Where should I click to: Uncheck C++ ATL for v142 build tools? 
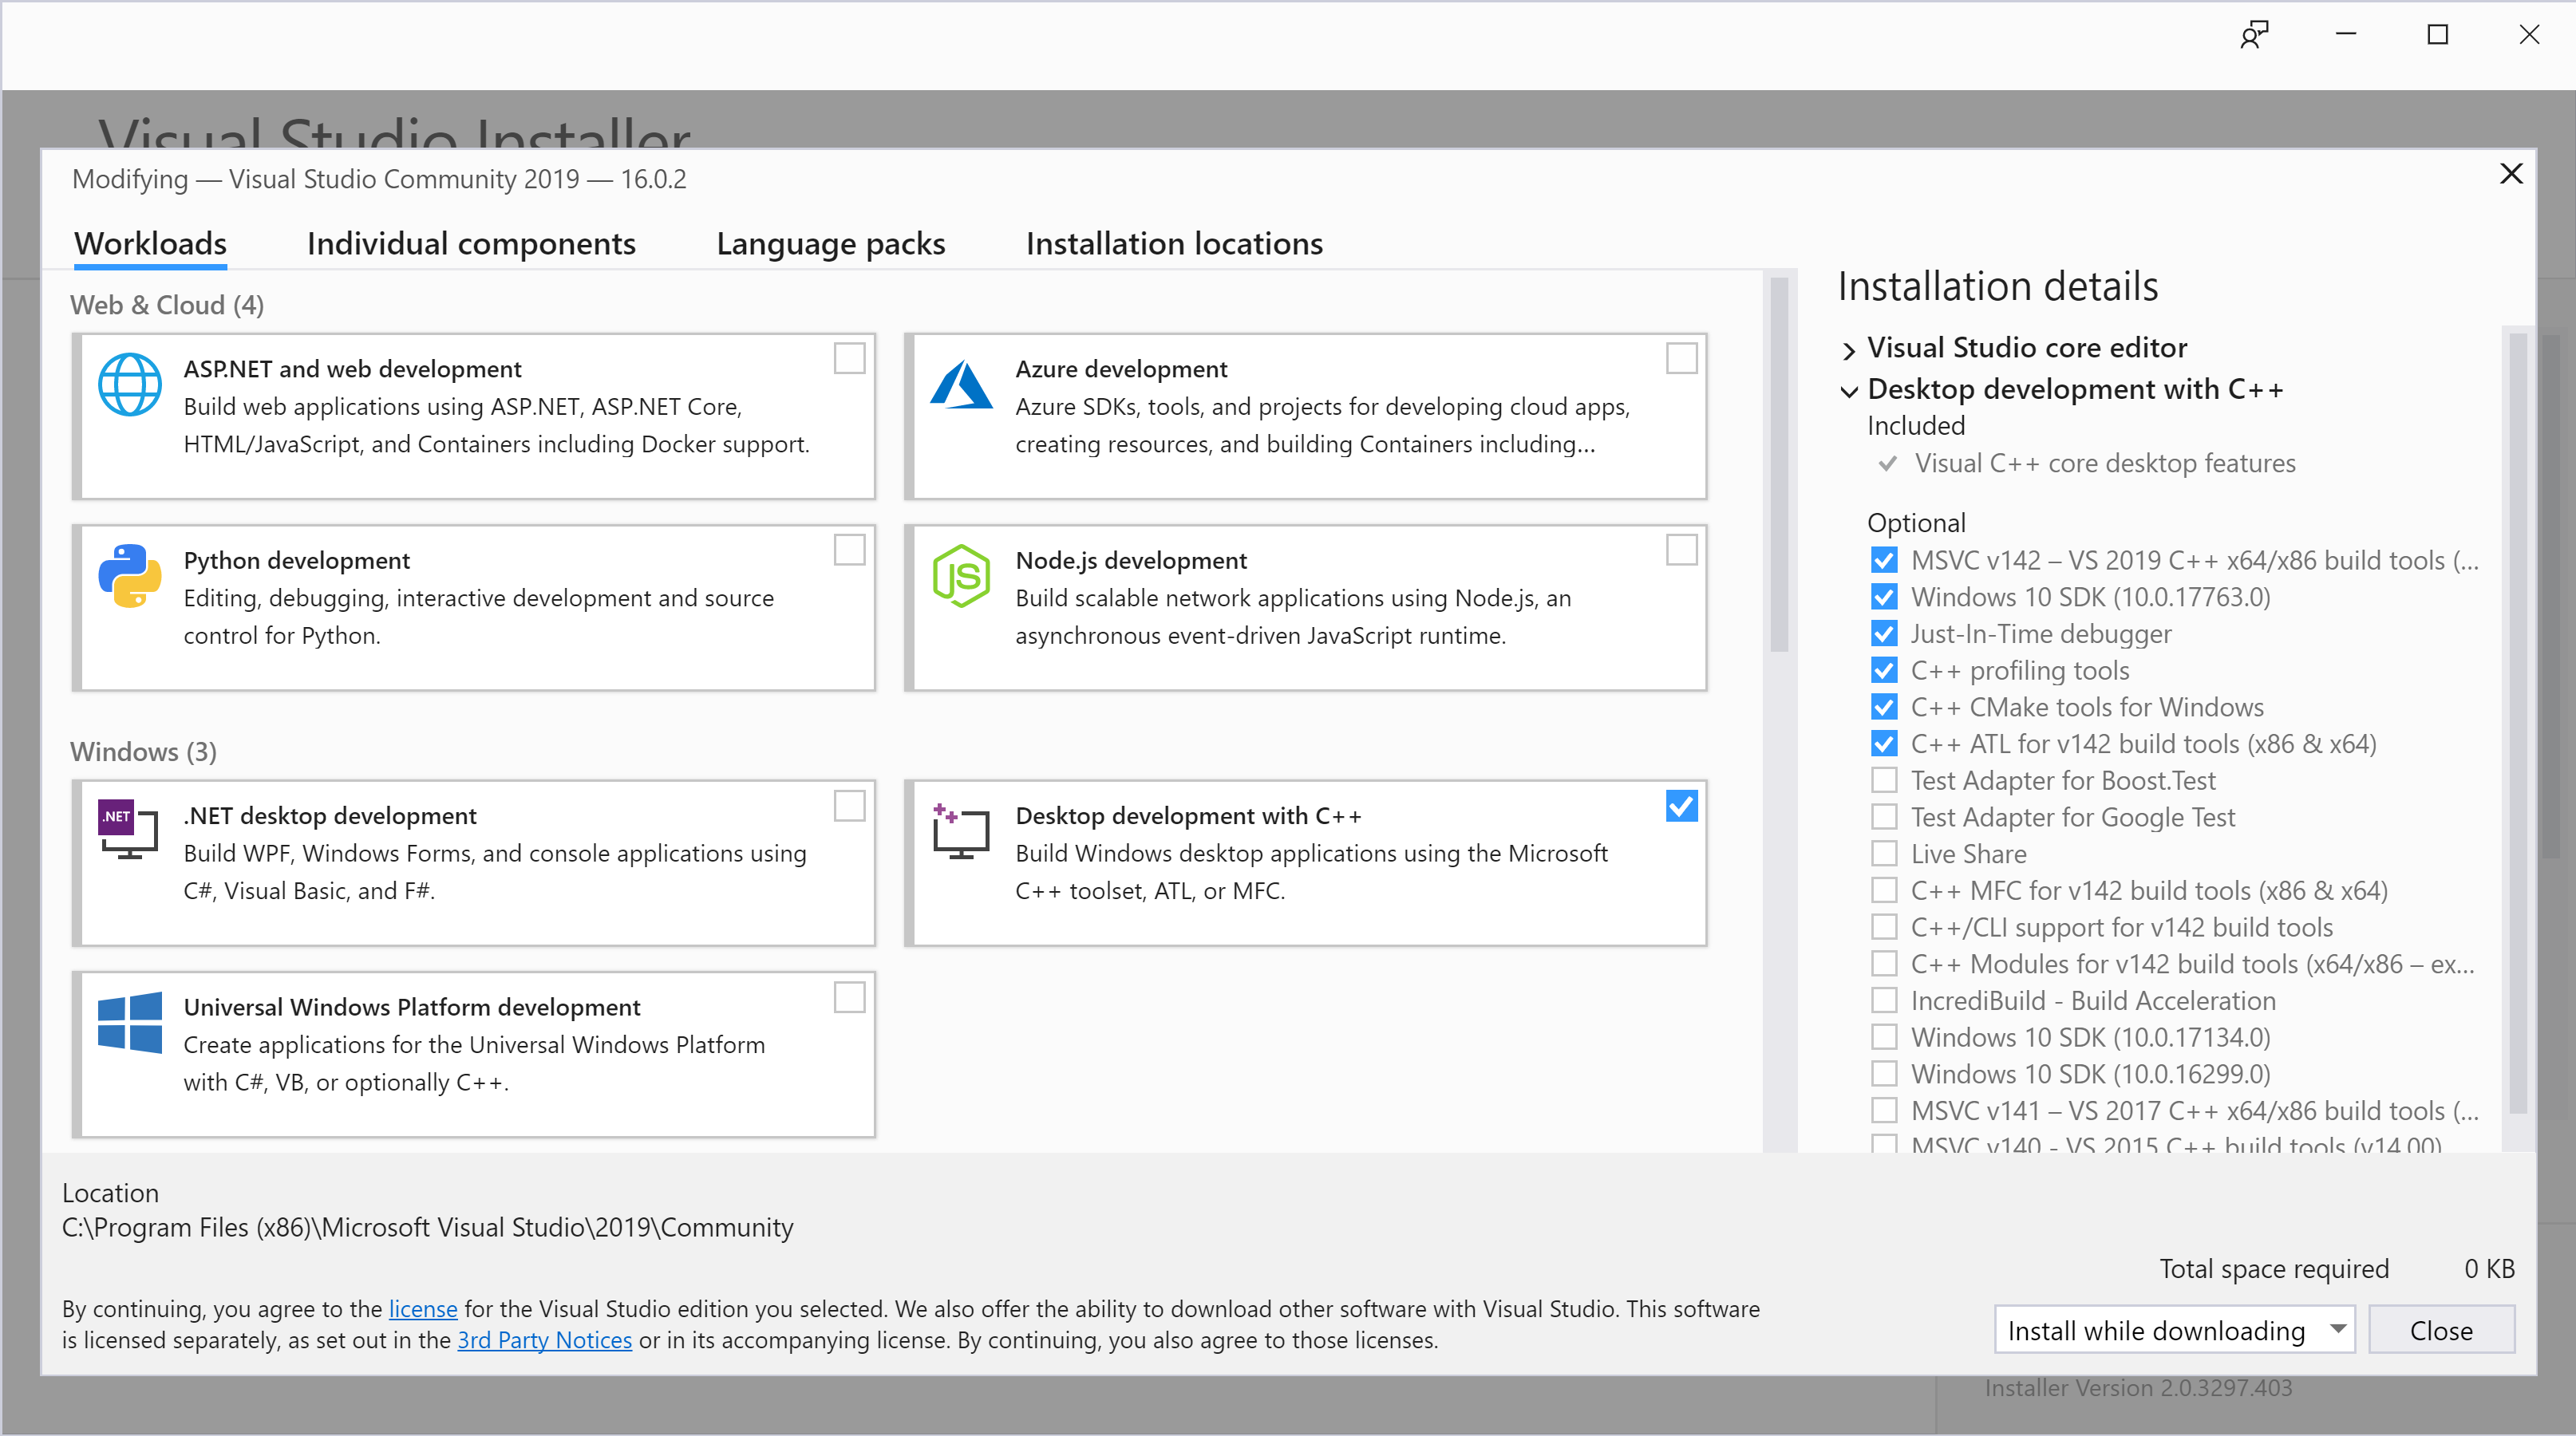click(x=1884, y=744)
